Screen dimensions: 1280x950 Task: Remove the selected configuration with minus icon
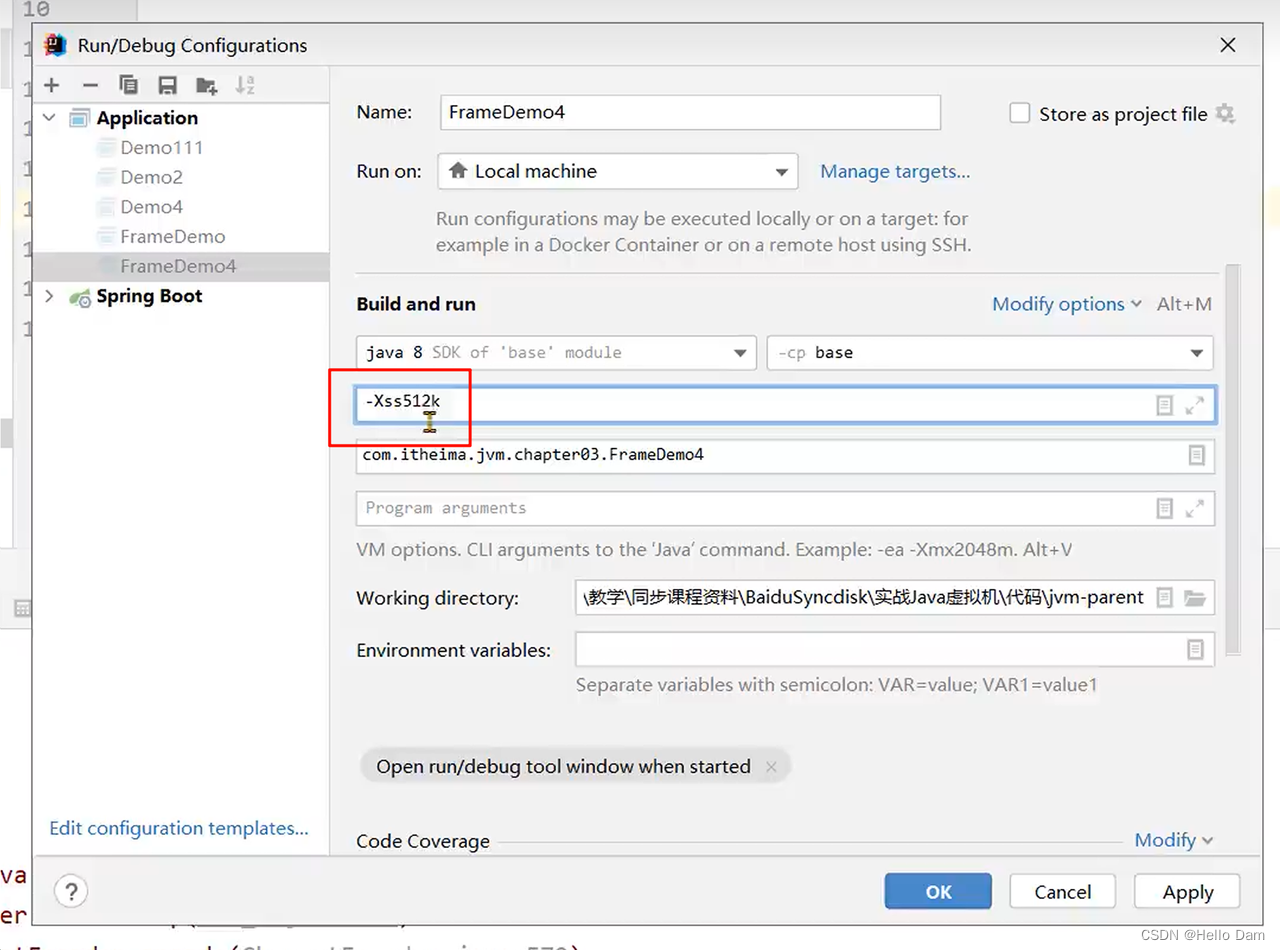pyautogui.click(x=90, y=85)
